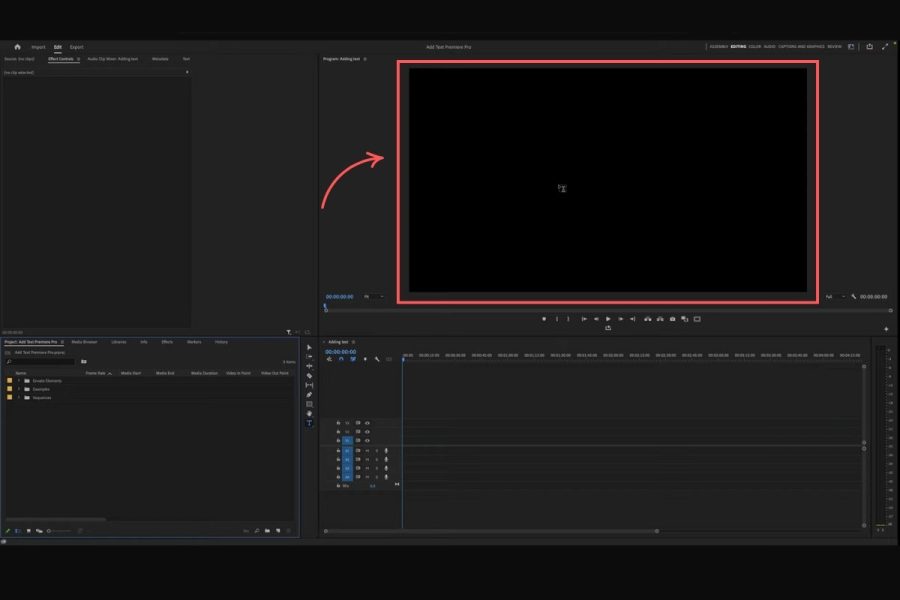Click the New Item icon in Project panel
900x600 pixels.
pyautogui.click(x=278, y=531)
